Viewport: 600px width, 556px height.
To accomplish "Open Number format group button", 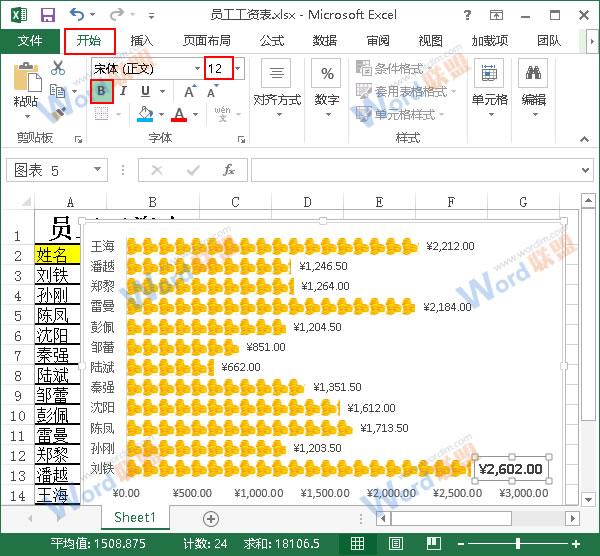I will pos(327,89).
